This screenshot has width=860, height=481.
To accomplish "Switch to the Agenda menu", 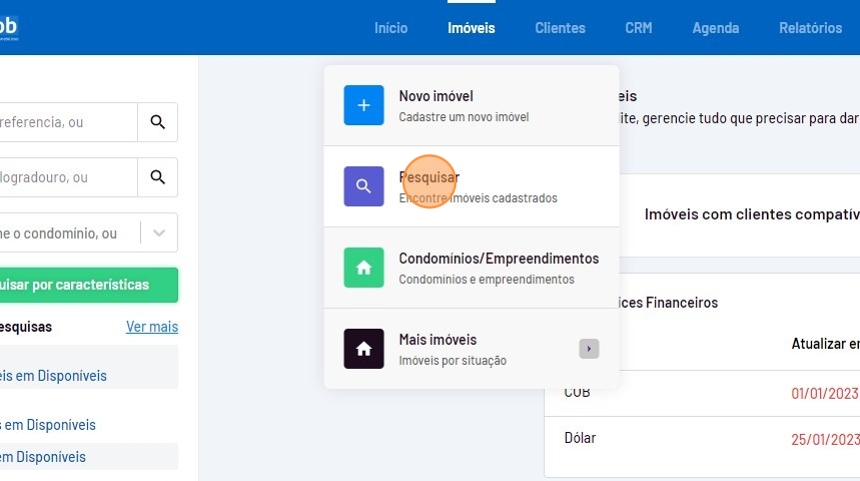I will tap(715, 28).
